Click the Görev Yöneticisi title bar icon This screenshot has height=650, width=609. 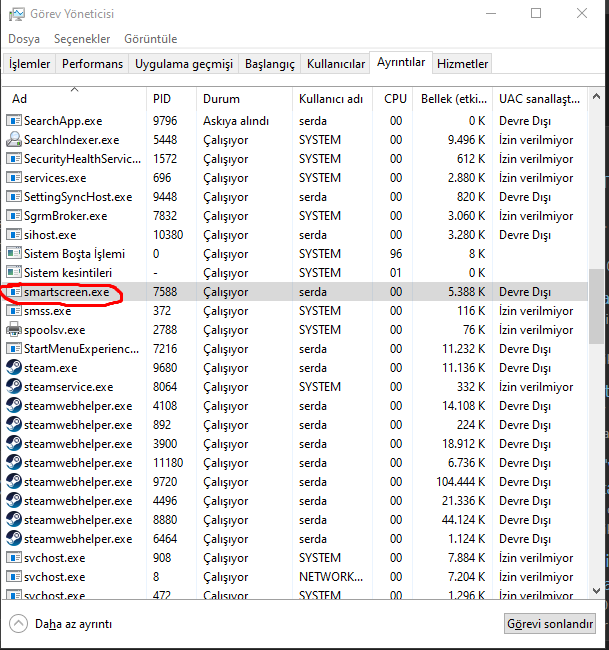(x=17, y=14)
